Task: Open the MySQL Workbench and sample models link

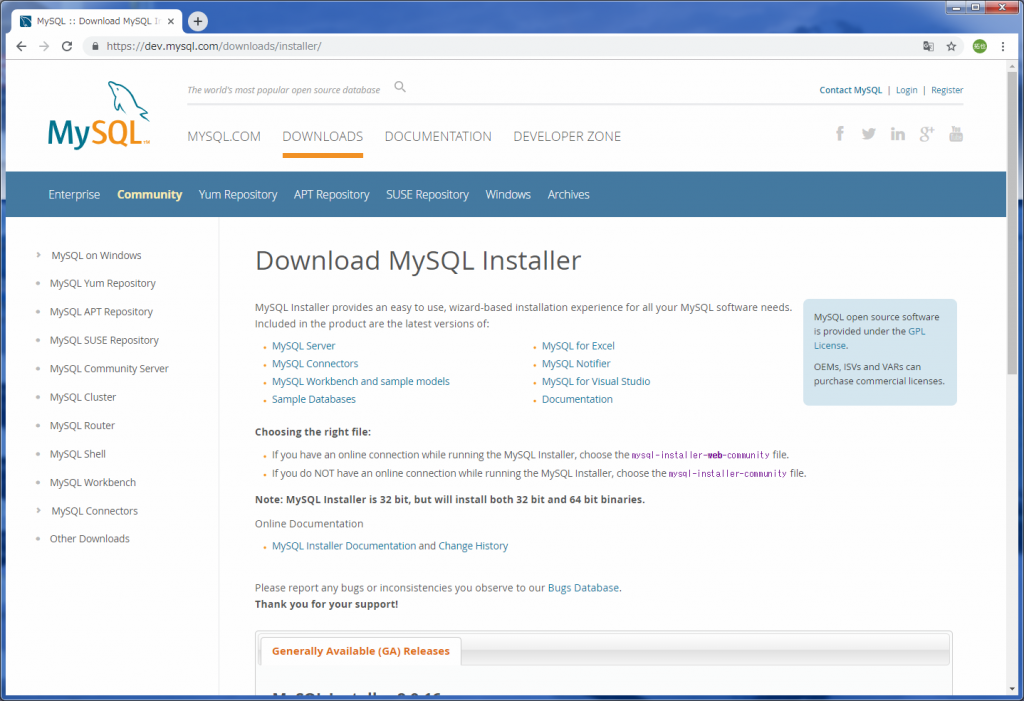Action: pos(360,381)
